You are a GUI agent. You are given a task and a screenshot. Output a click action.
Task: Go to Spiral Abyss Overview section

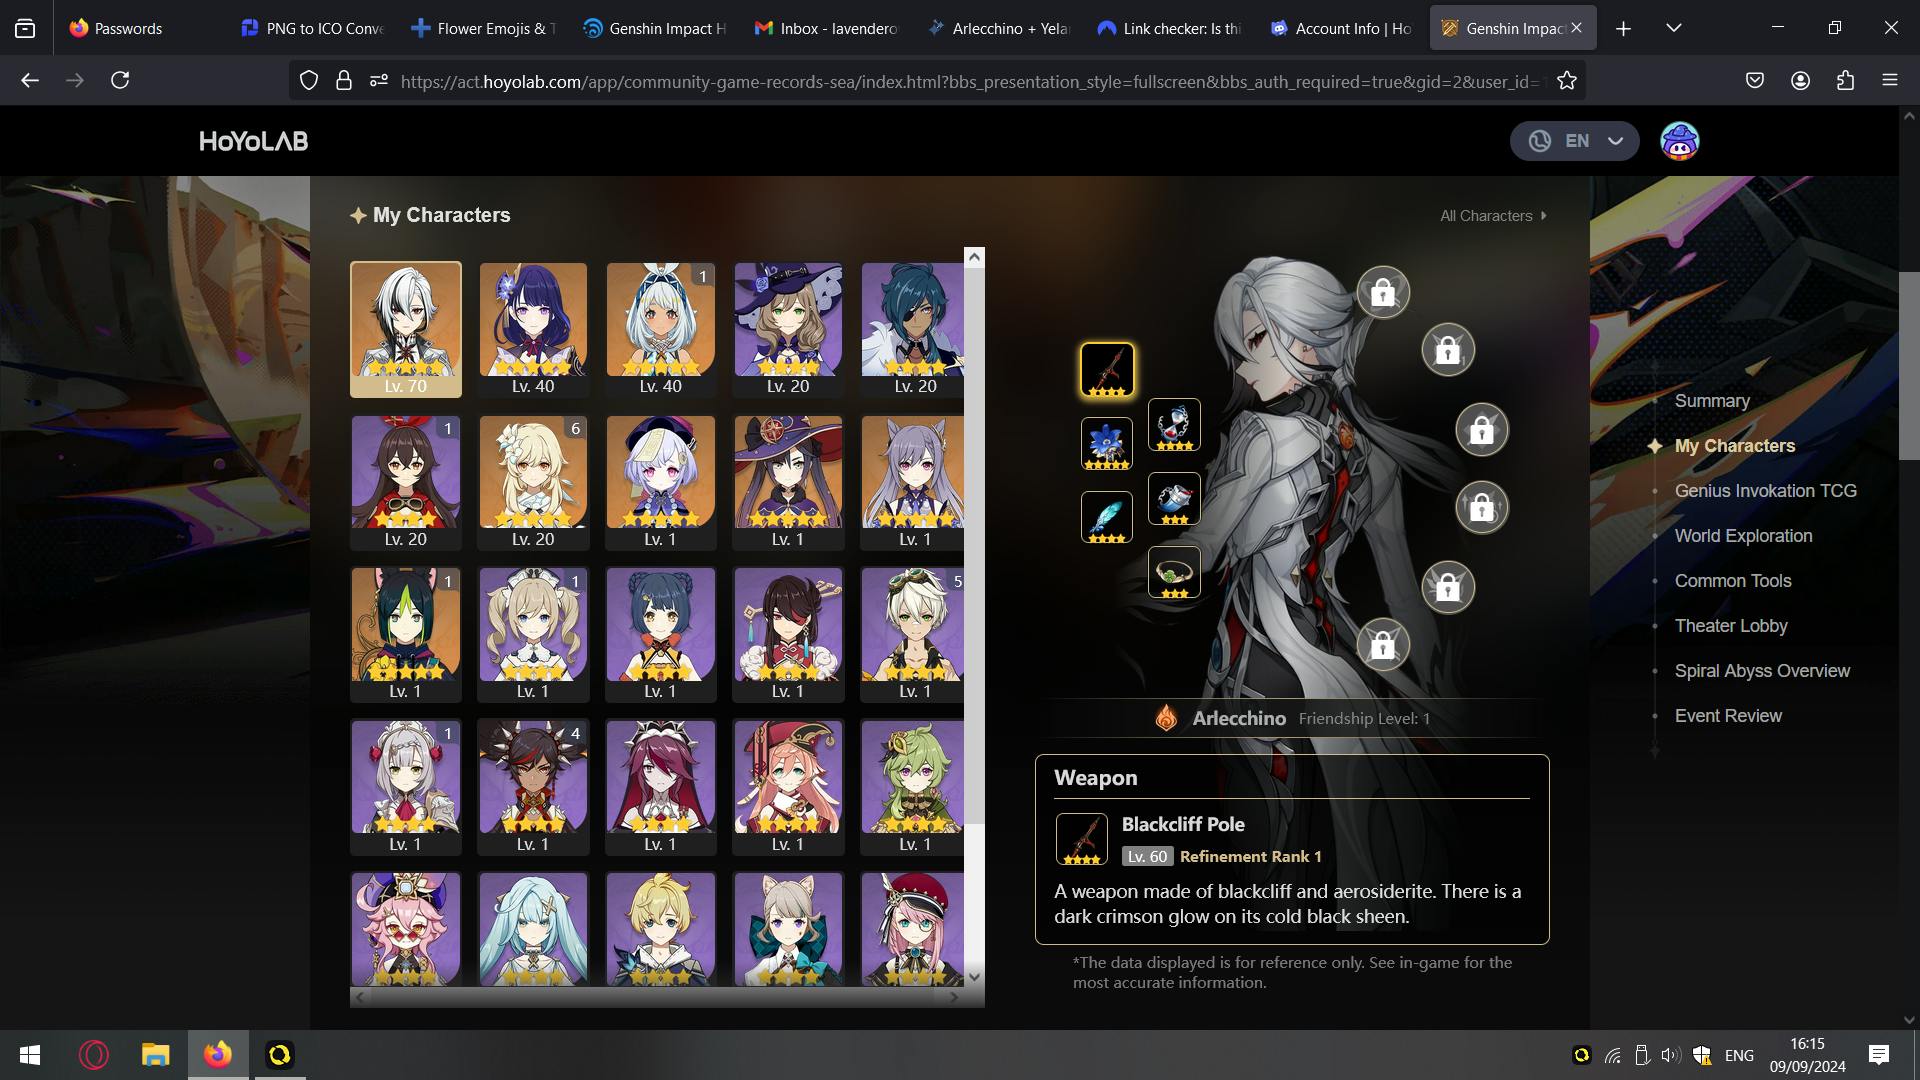tap(1761, 671)
